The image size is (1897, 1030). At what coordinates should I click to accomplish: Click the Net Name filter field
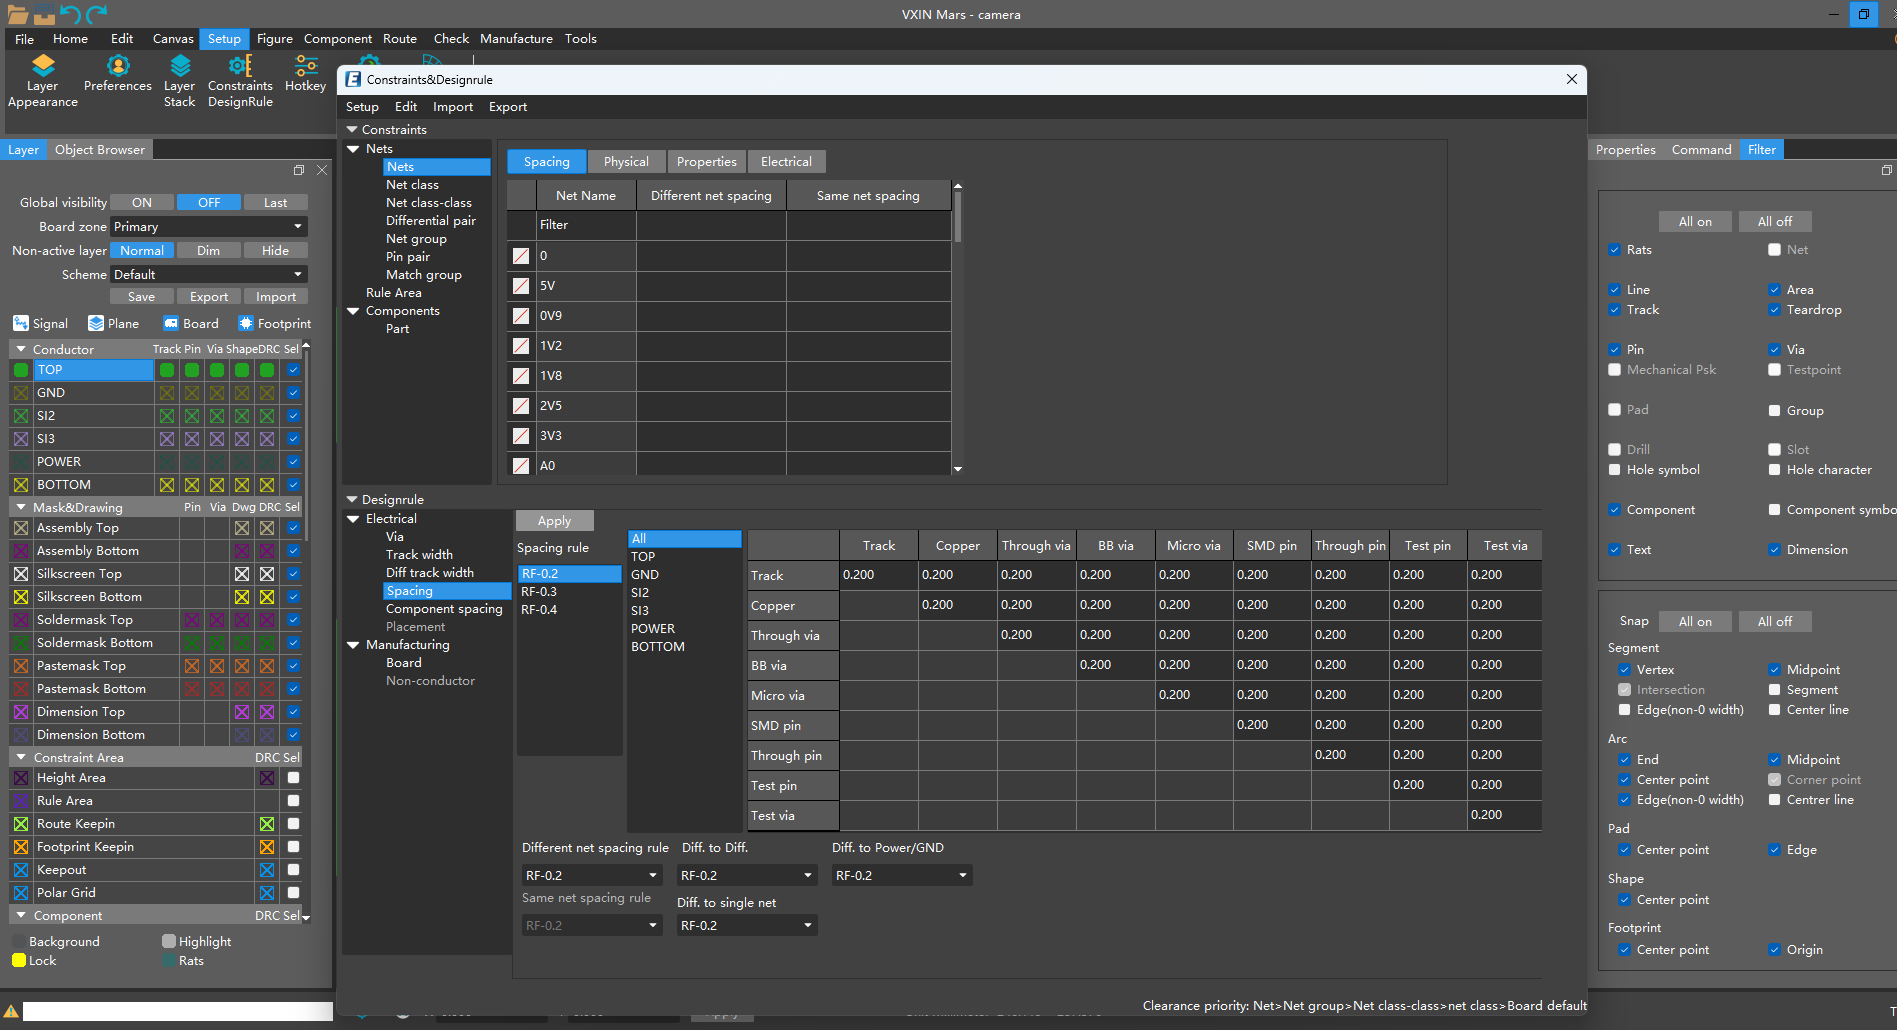point(585,225)
